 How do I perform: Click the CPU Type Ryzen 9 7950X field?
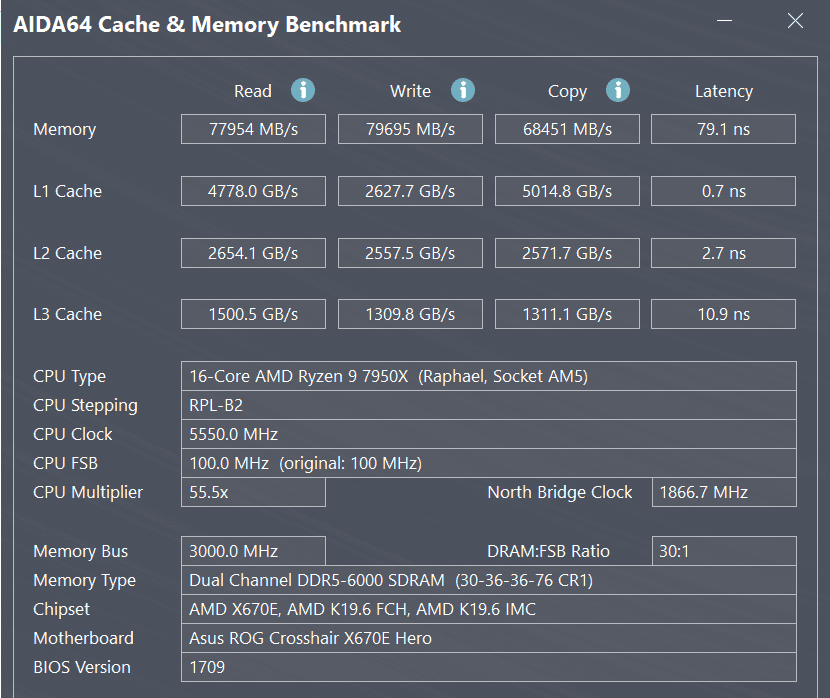pyautogui.click(x=489, y=376)
